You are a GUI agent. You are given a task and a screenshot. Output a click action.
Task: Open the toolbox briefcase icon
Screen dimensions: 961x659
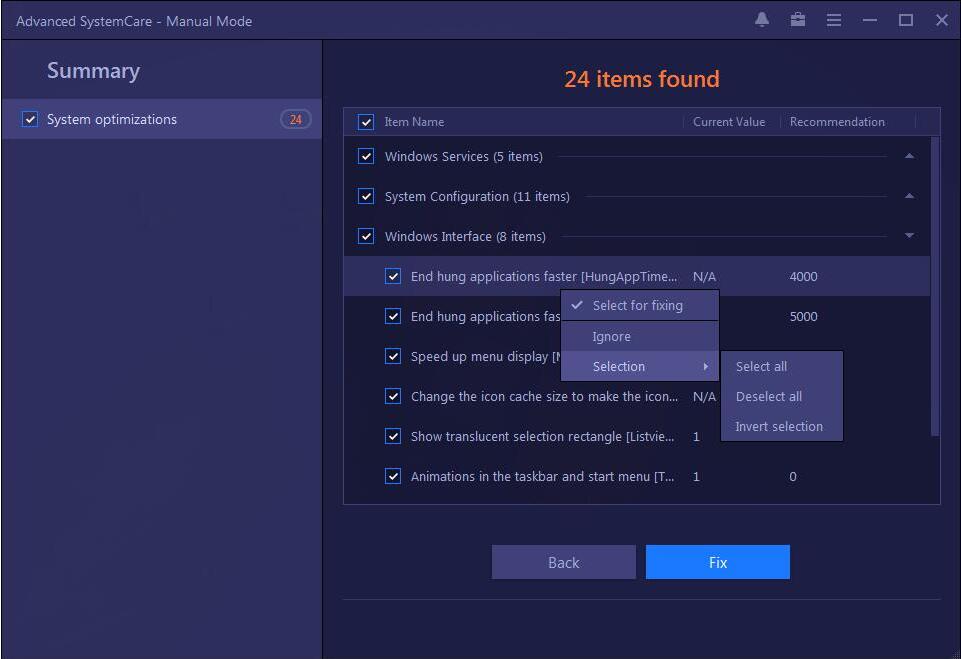[797, 20]
